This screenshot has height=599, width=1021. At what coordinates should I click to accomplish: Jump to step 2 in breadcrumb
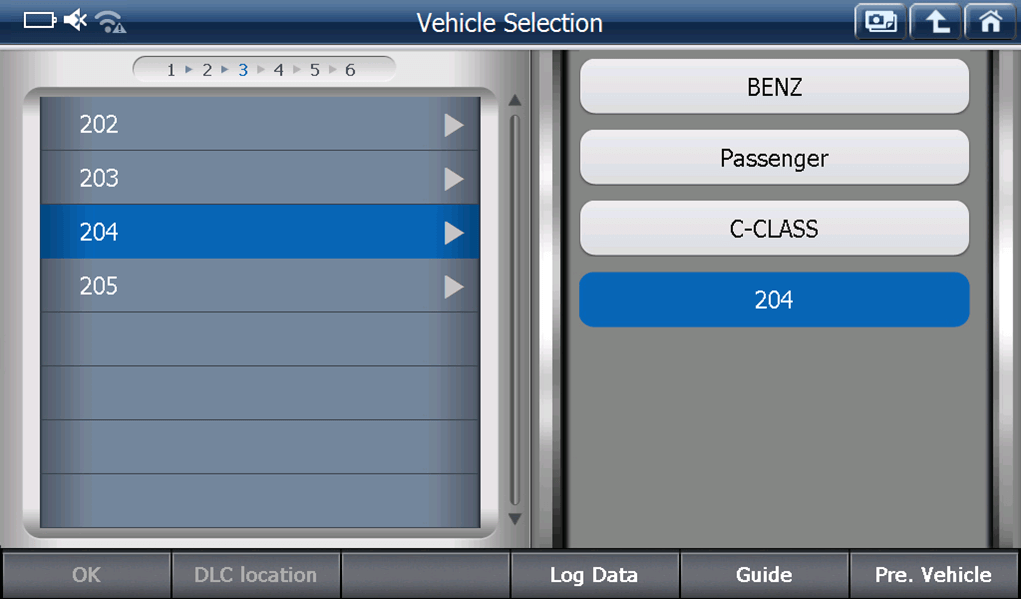point(207,70)
